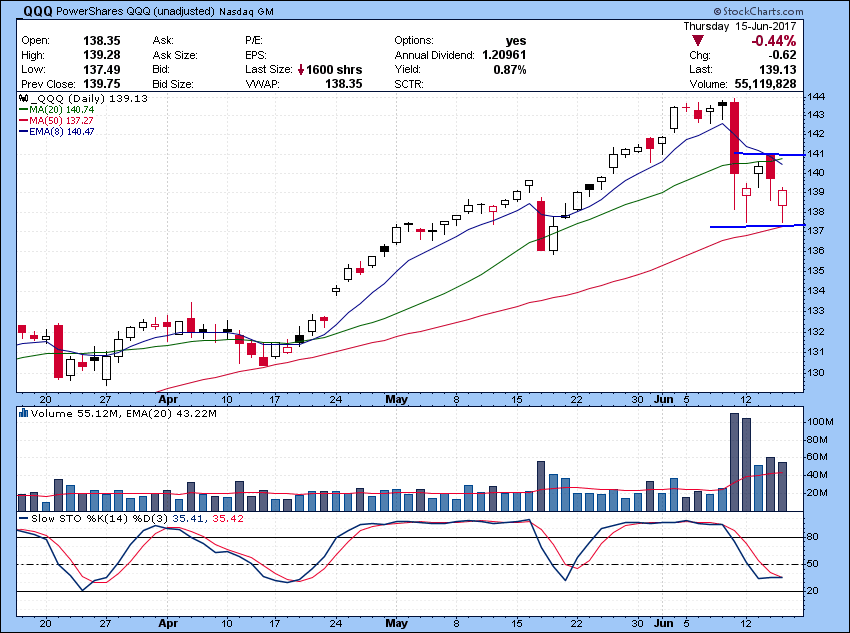Select the 'PowerShares QQQ (unadjusted)' title text
The height and width of the screenshot is (633, 850).
136,11
